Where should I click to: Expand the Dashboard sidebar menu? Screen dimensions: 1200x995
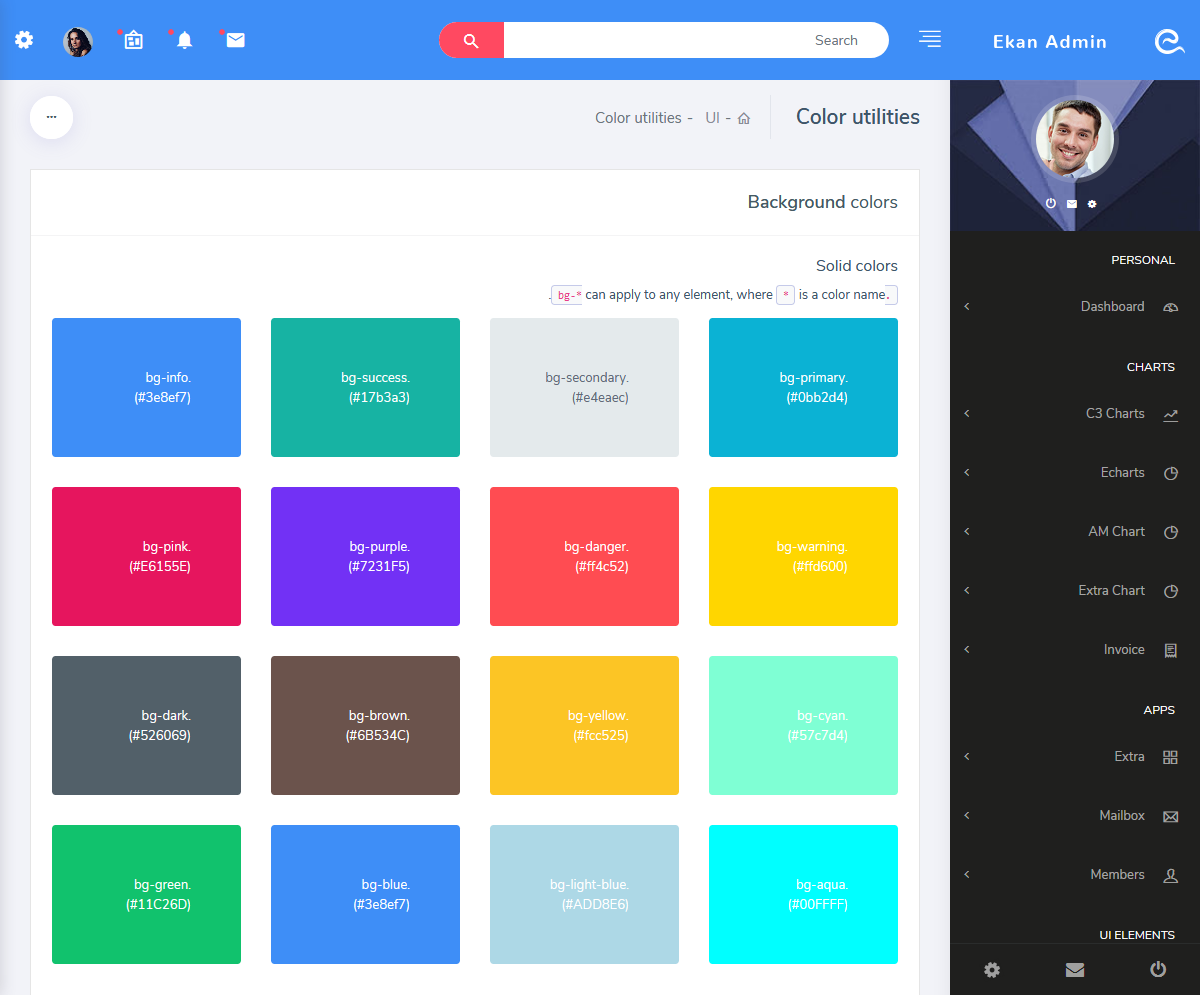tap(1112, 307)
